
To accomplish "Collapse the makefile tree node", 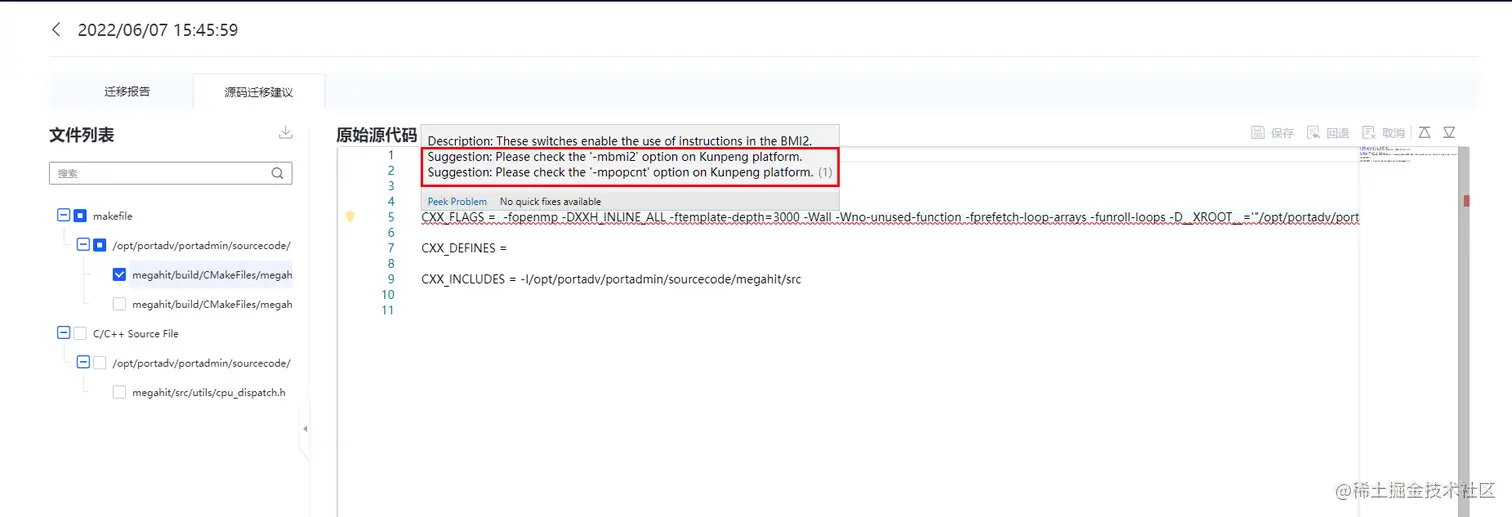I will point(64,215).
